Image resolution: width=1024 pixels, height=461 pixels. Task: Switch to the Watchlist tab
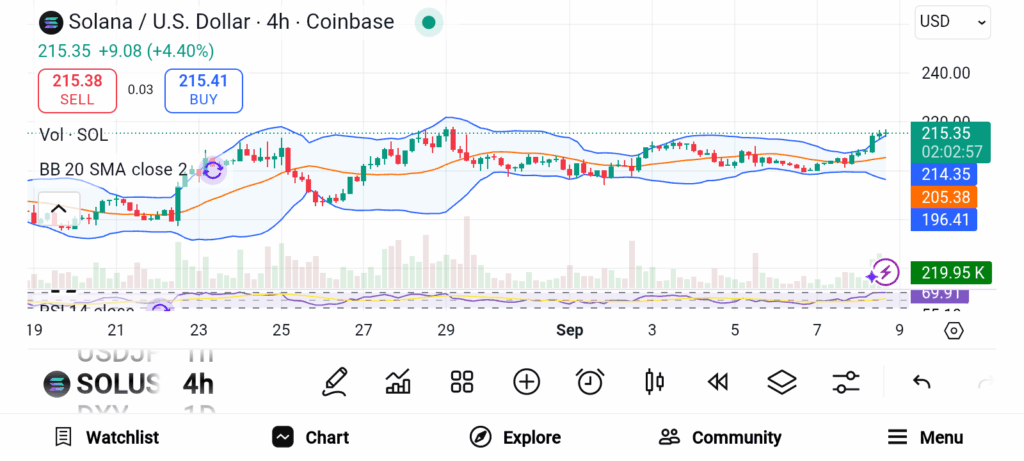tap(106, 437)
